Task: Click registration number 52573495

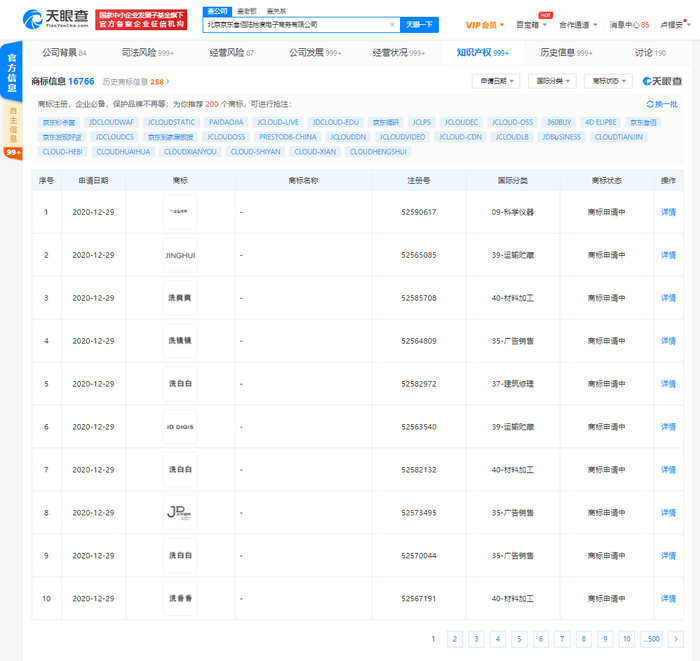Action: 418,513
